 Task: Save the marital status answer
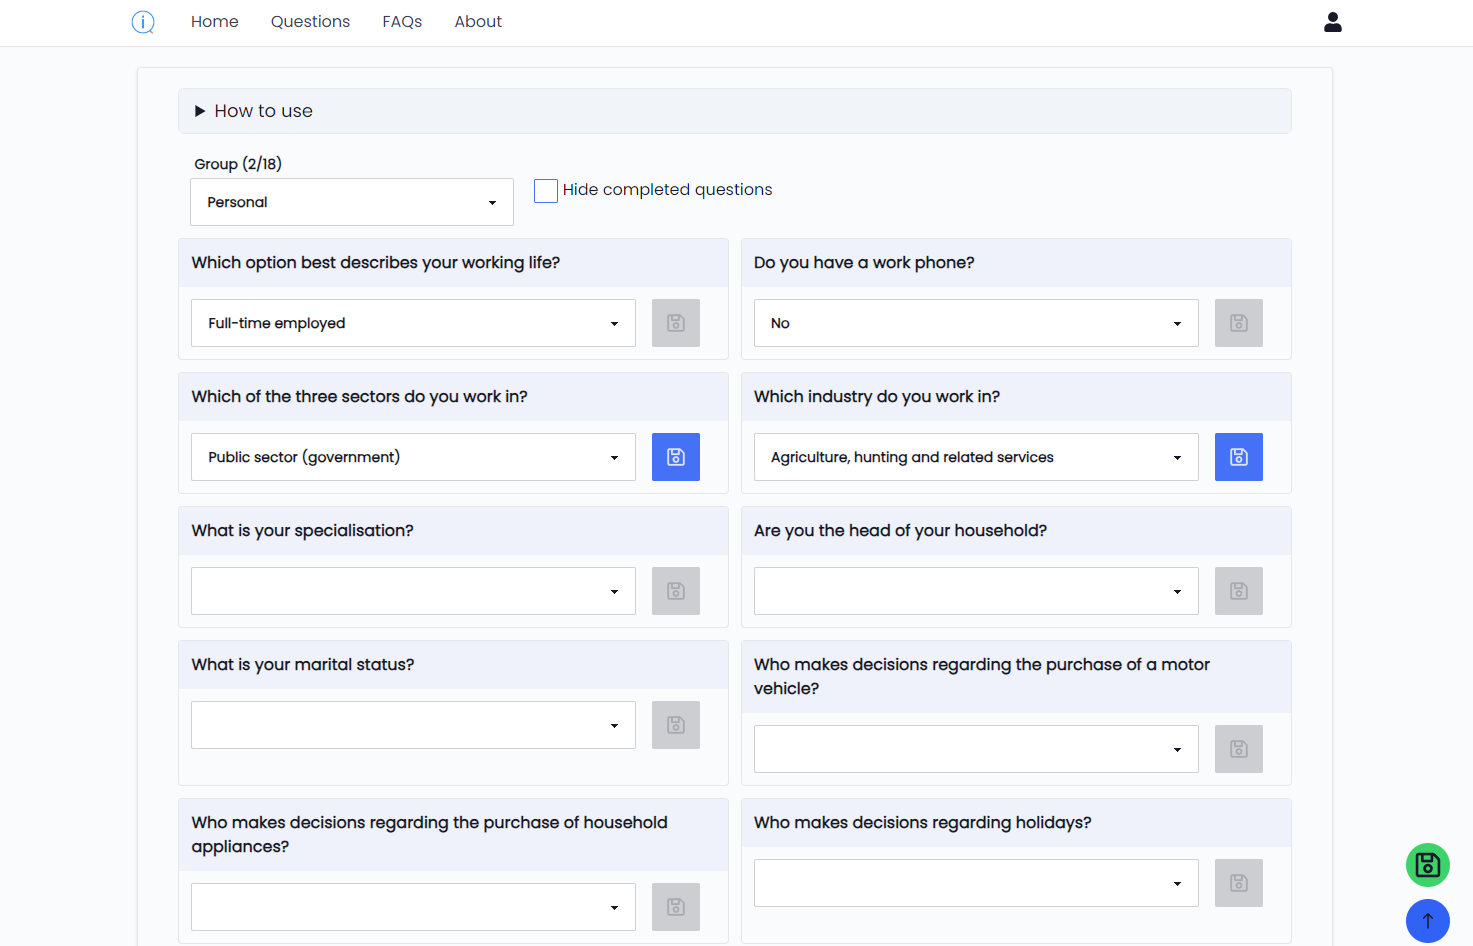[676, 725]
